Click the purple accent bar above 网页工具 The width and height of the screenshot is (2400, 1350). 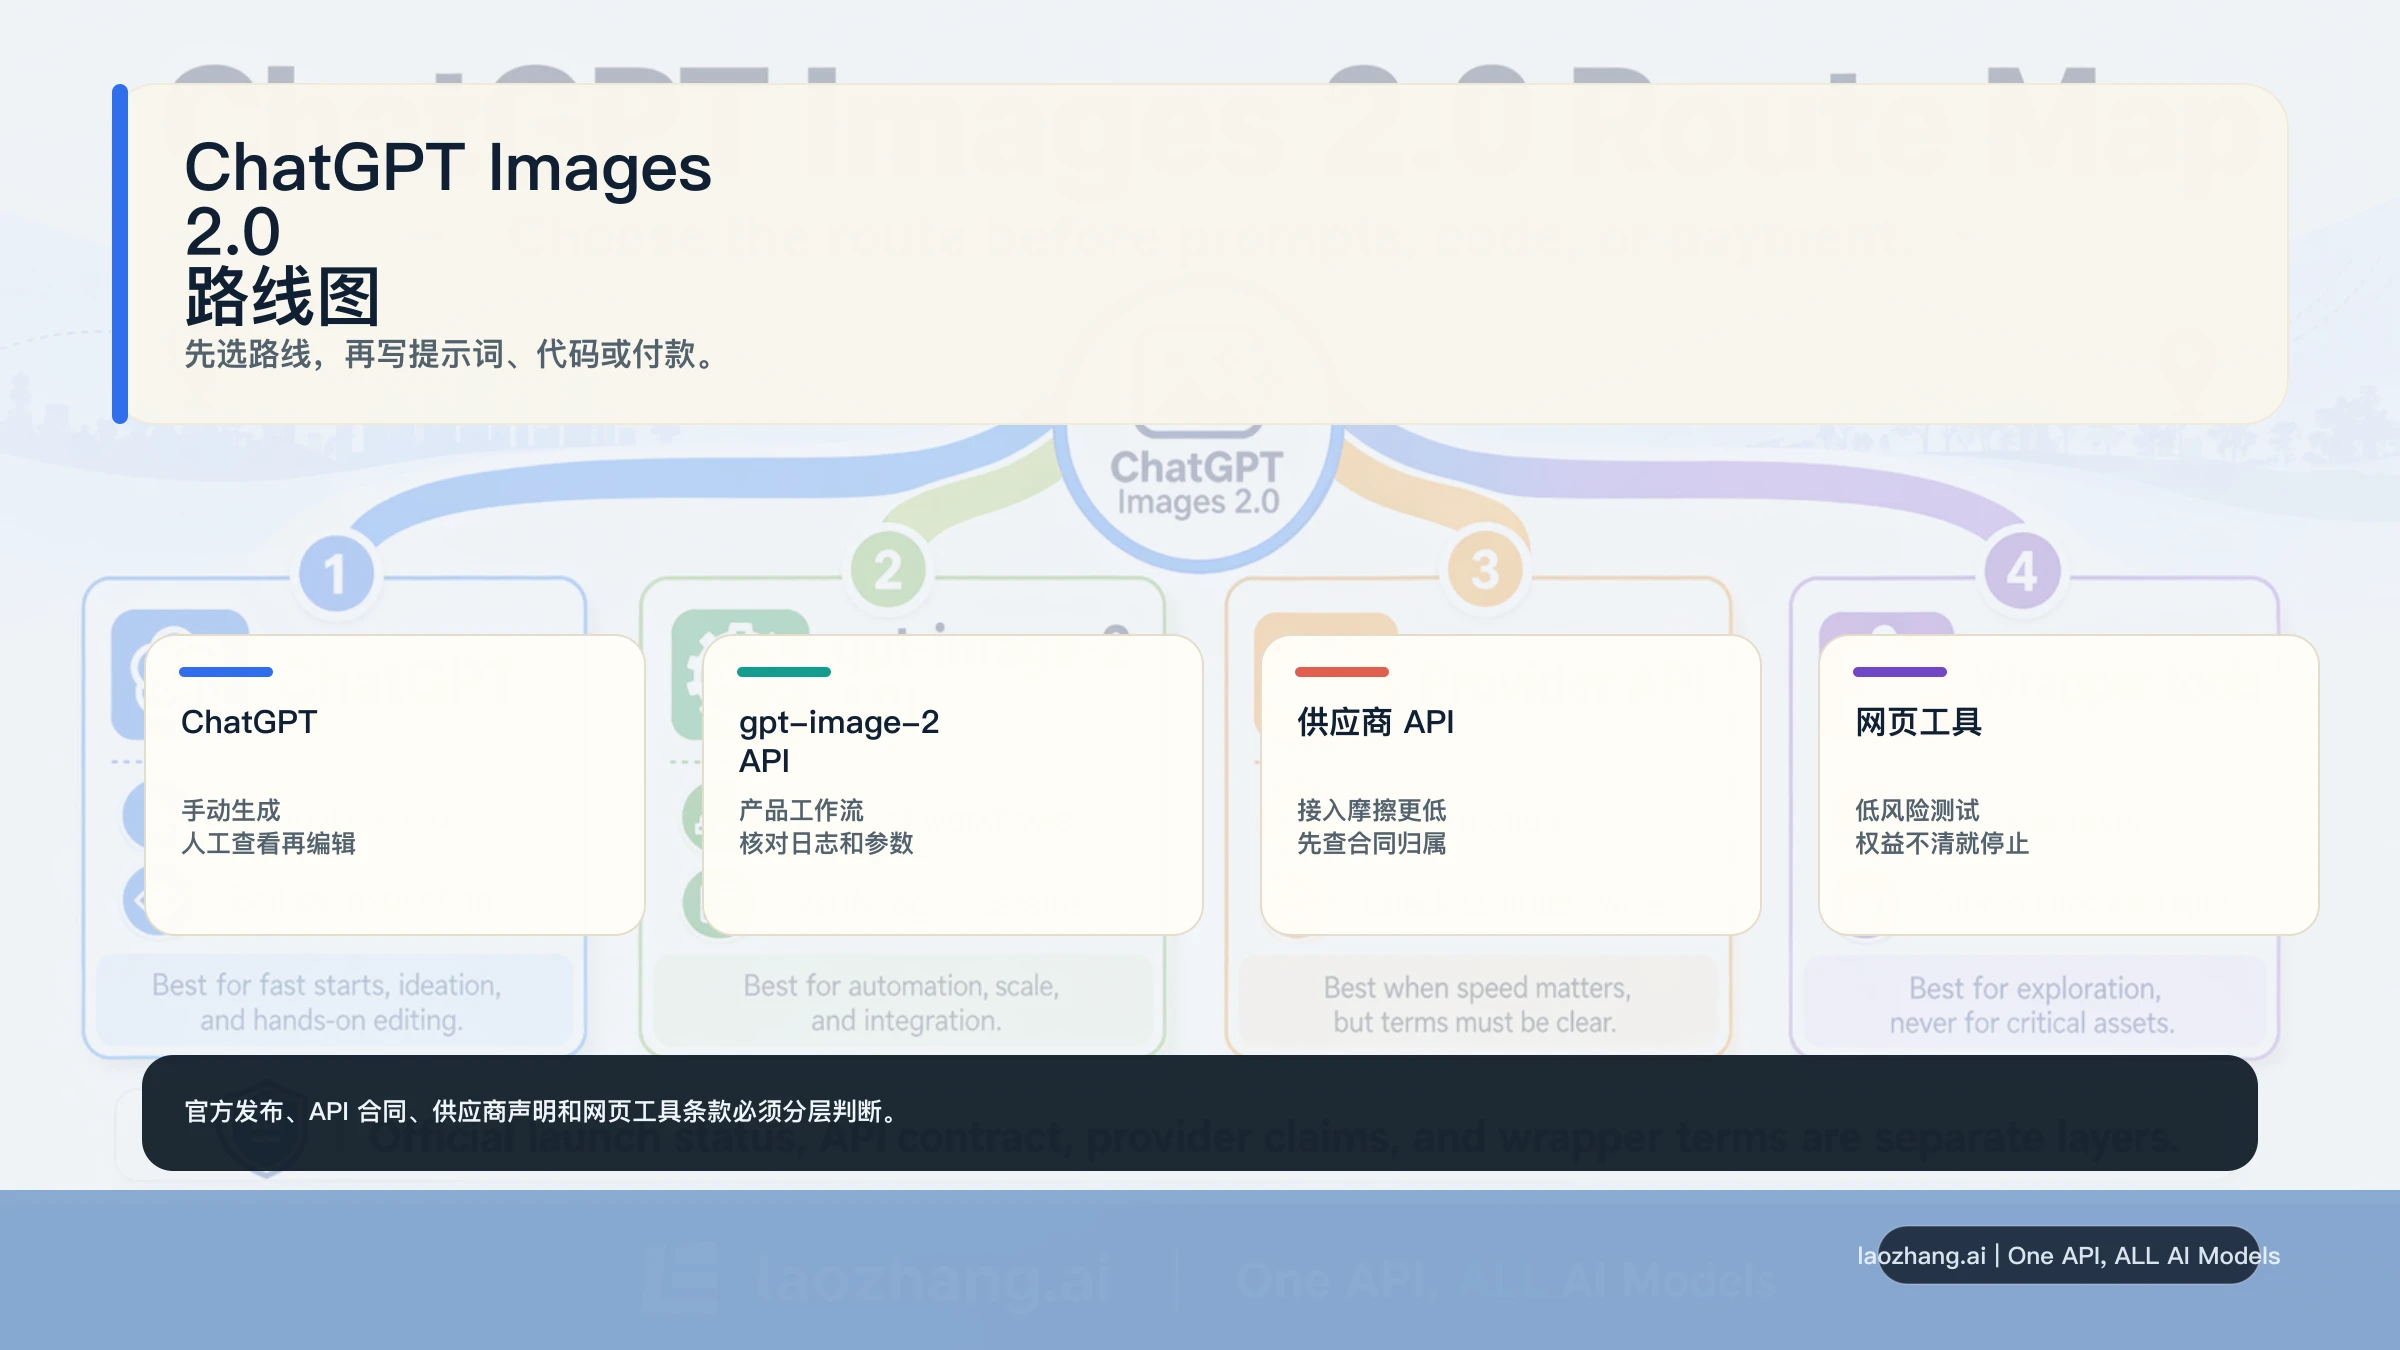[x=1900, y=672]
